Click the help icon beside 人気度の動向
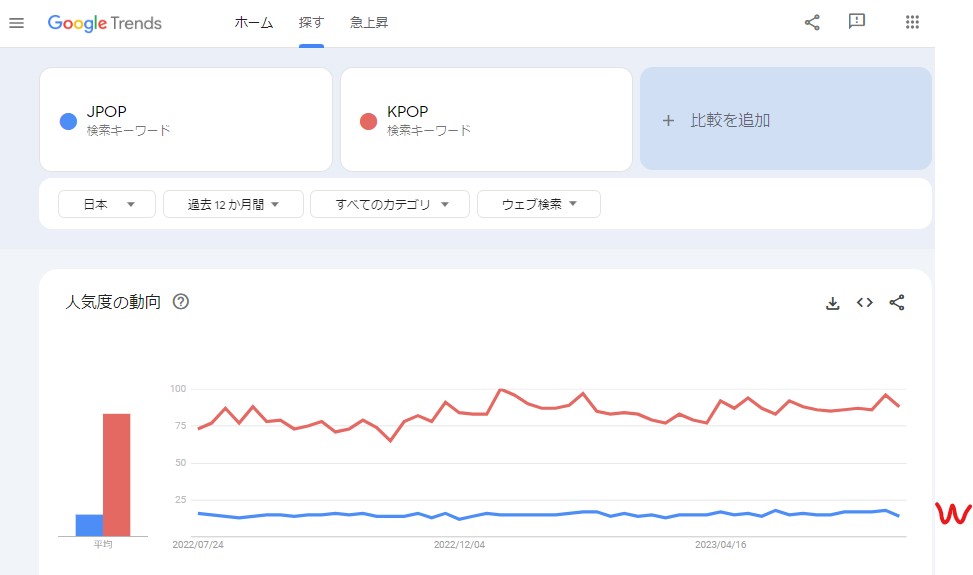973x575 pixels. (x=181, y=301)
